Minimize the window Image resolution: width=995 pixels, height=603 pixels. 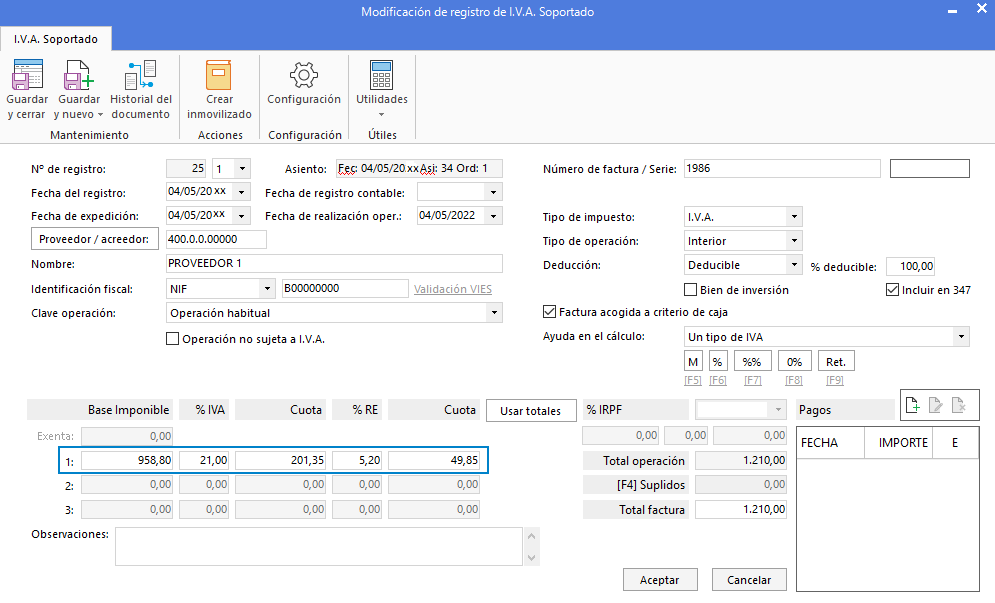click(x=952, y=11)
